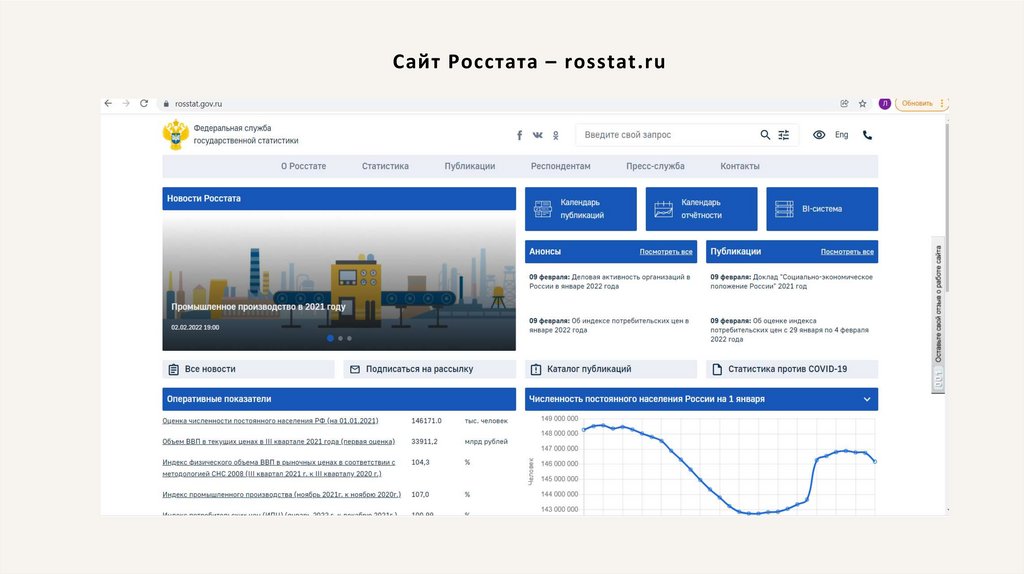Open the purple profile avatar
Viewport: 1024px width, 574px height.
884,103
